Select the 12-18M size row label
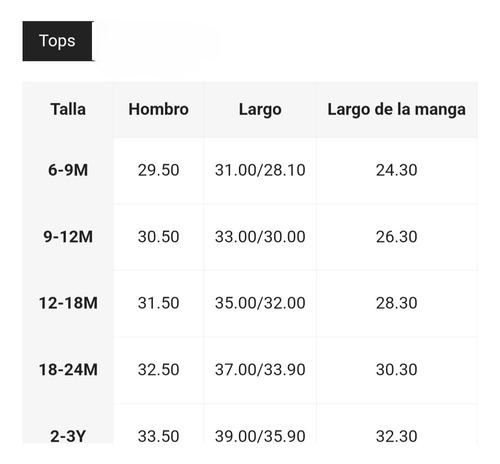Image resolution: width=500 pixels, height=464 pixels. [x=68, y=303]
